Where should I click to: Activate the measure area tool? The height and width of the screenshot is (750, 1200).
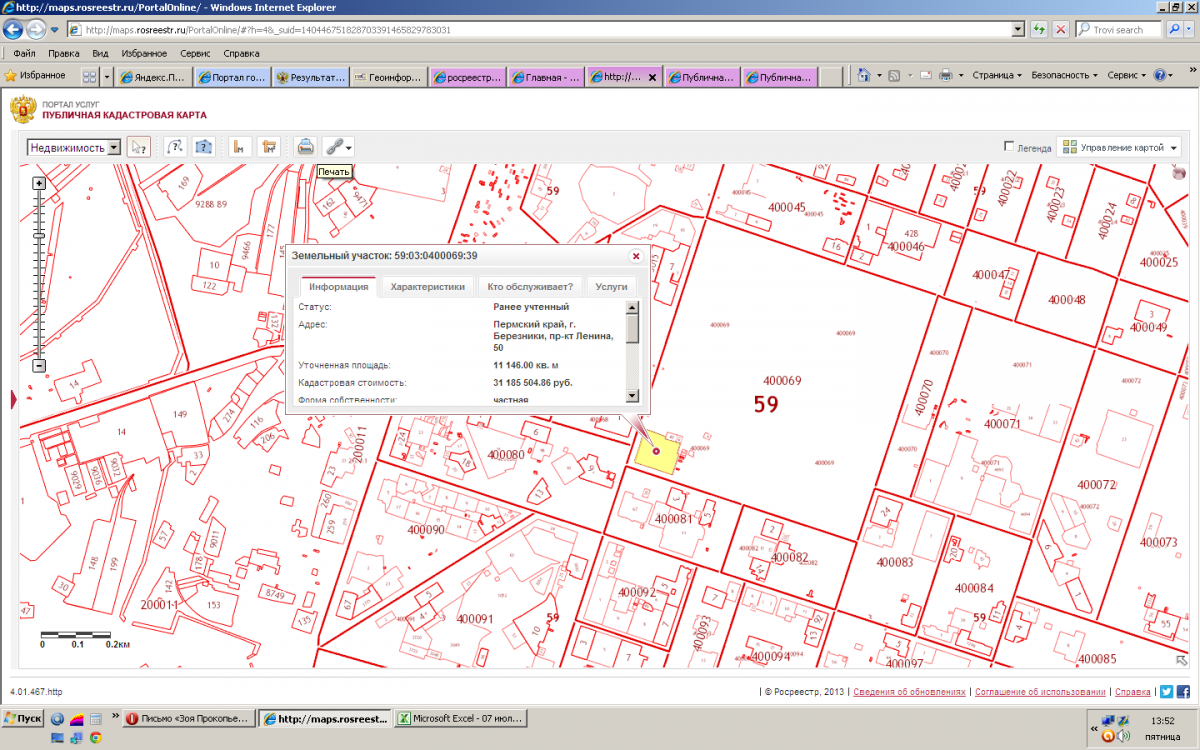point(268,147)
